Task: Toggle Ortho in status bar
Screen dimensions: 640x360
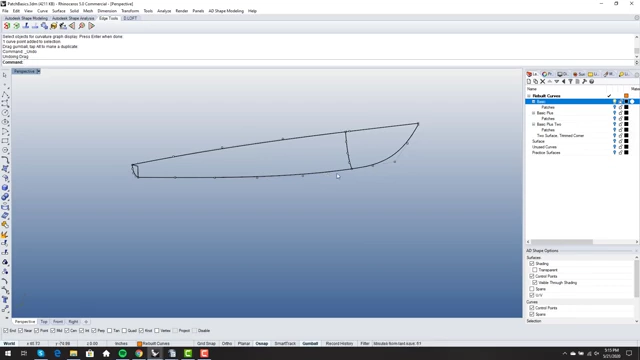Action: pyautogui.click(x=227, y=344)
